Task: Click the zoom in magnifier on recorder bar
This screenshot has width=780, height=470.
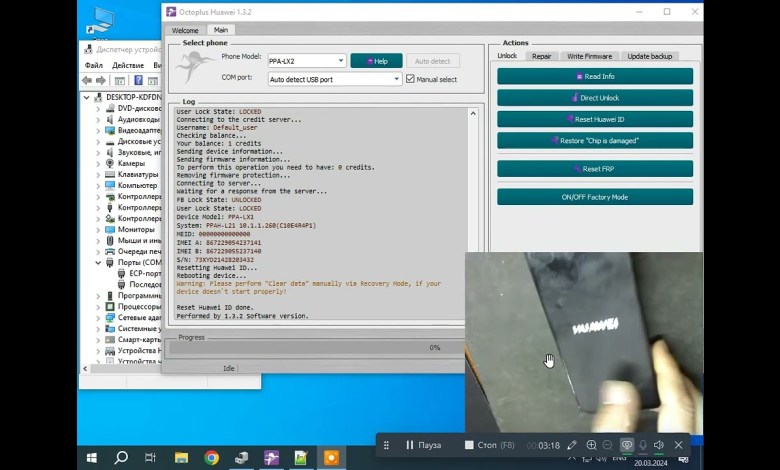Action: [x=591, y=445]
